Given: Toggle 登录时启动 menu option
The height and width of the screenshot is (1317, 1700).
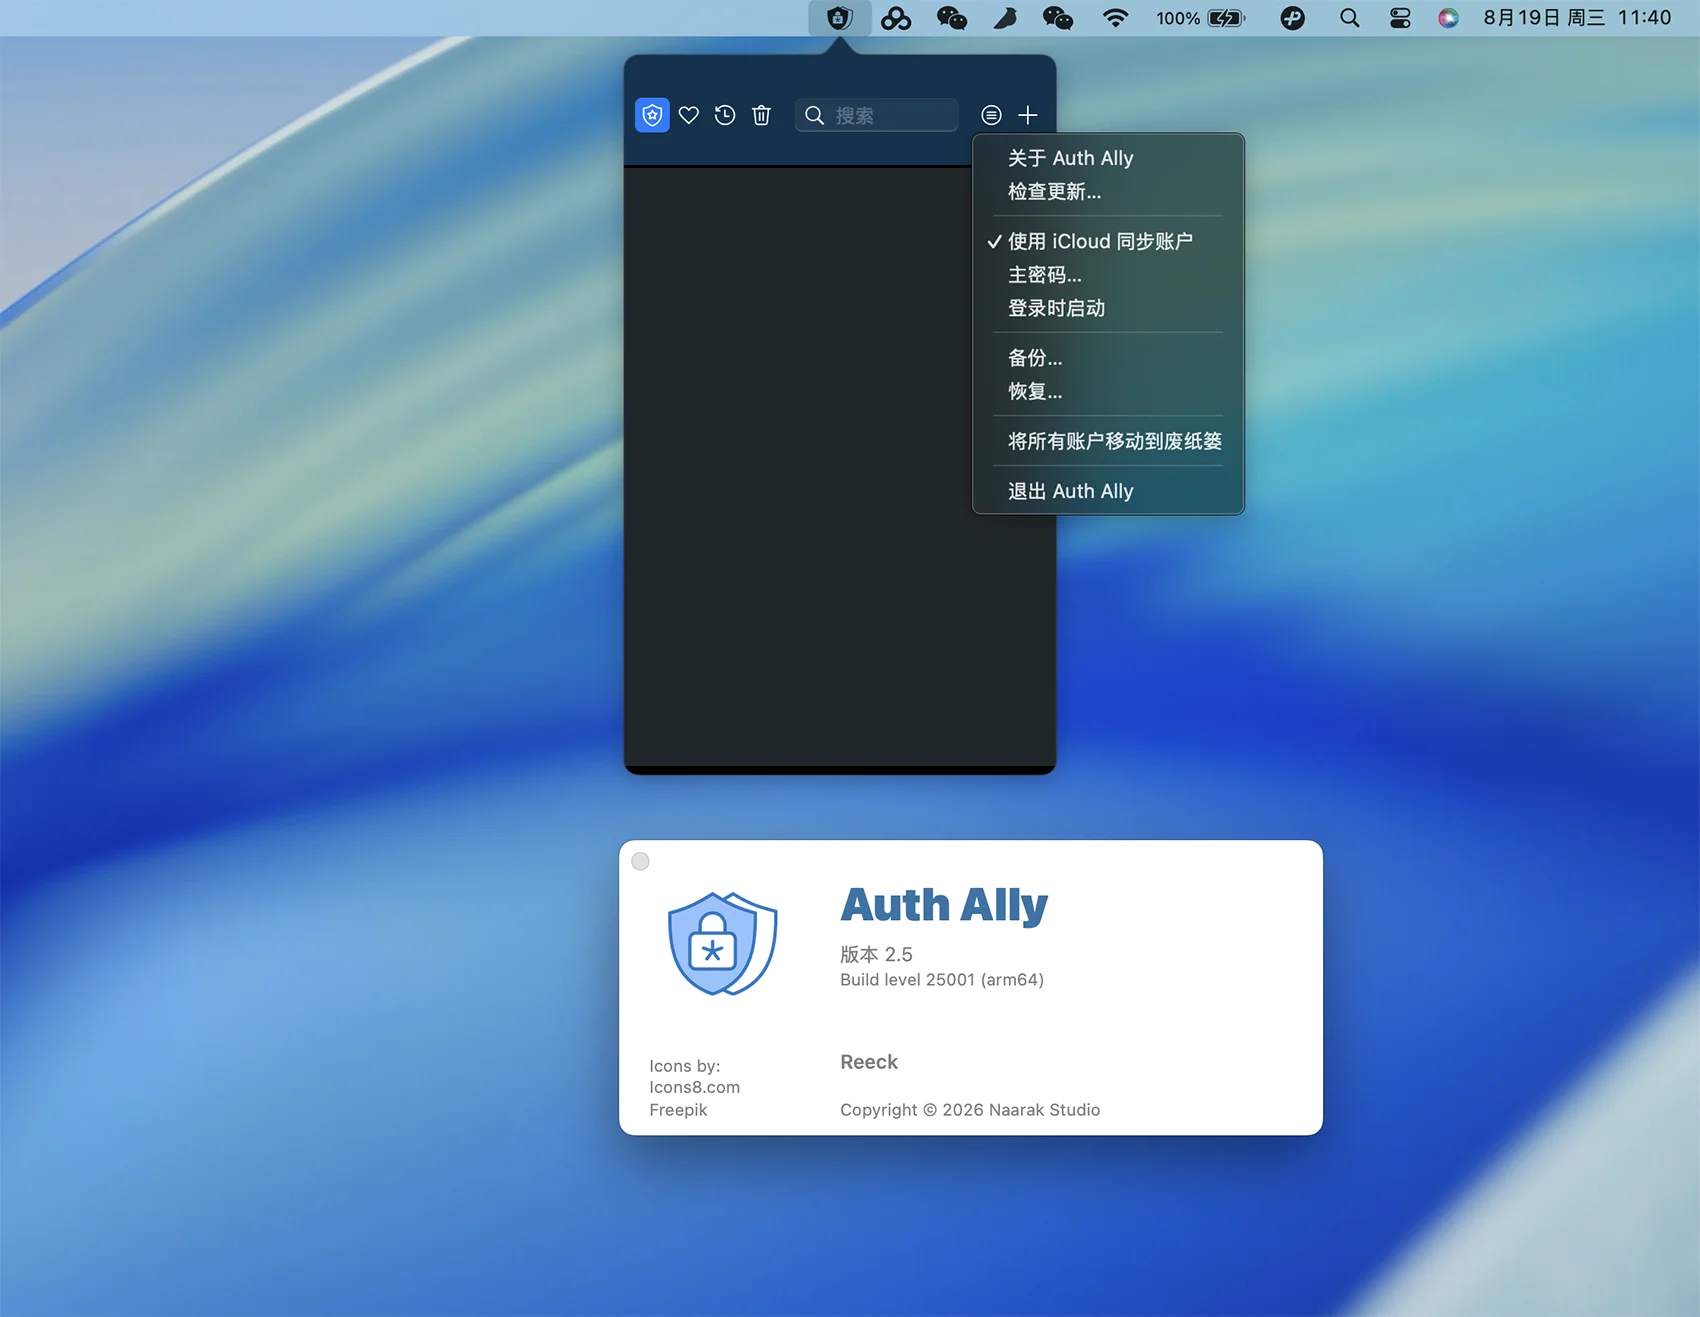Looking at the screenshot, I should (x=1108, y=308).
